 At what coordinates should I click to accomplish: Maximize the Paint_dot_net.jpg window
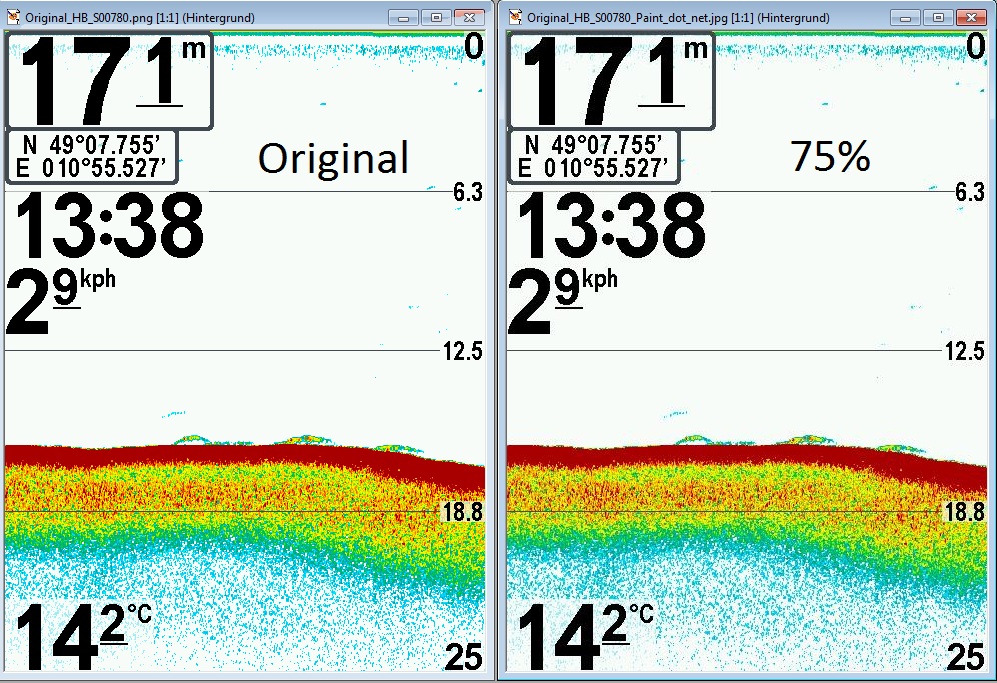coord(938,17)
